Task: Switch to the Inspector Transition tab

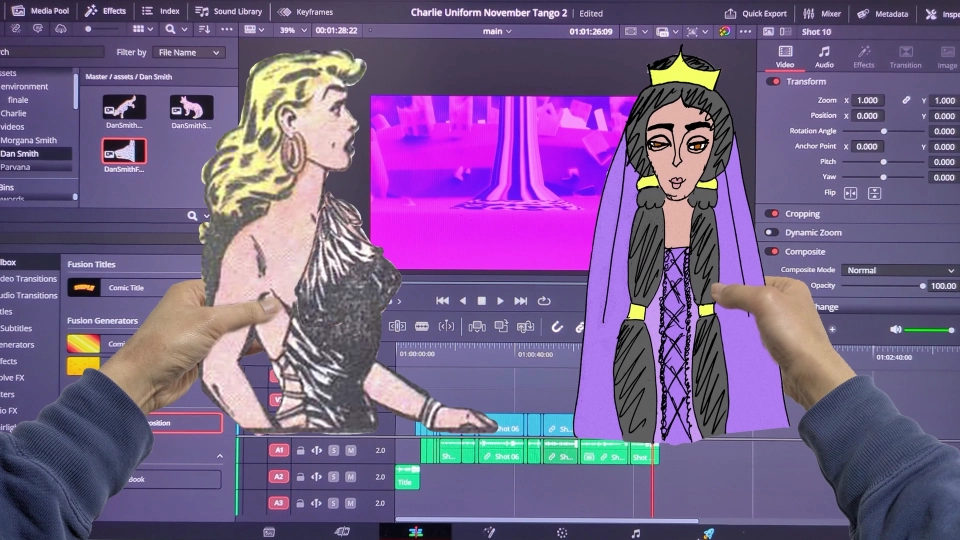Action: [906, 56]
